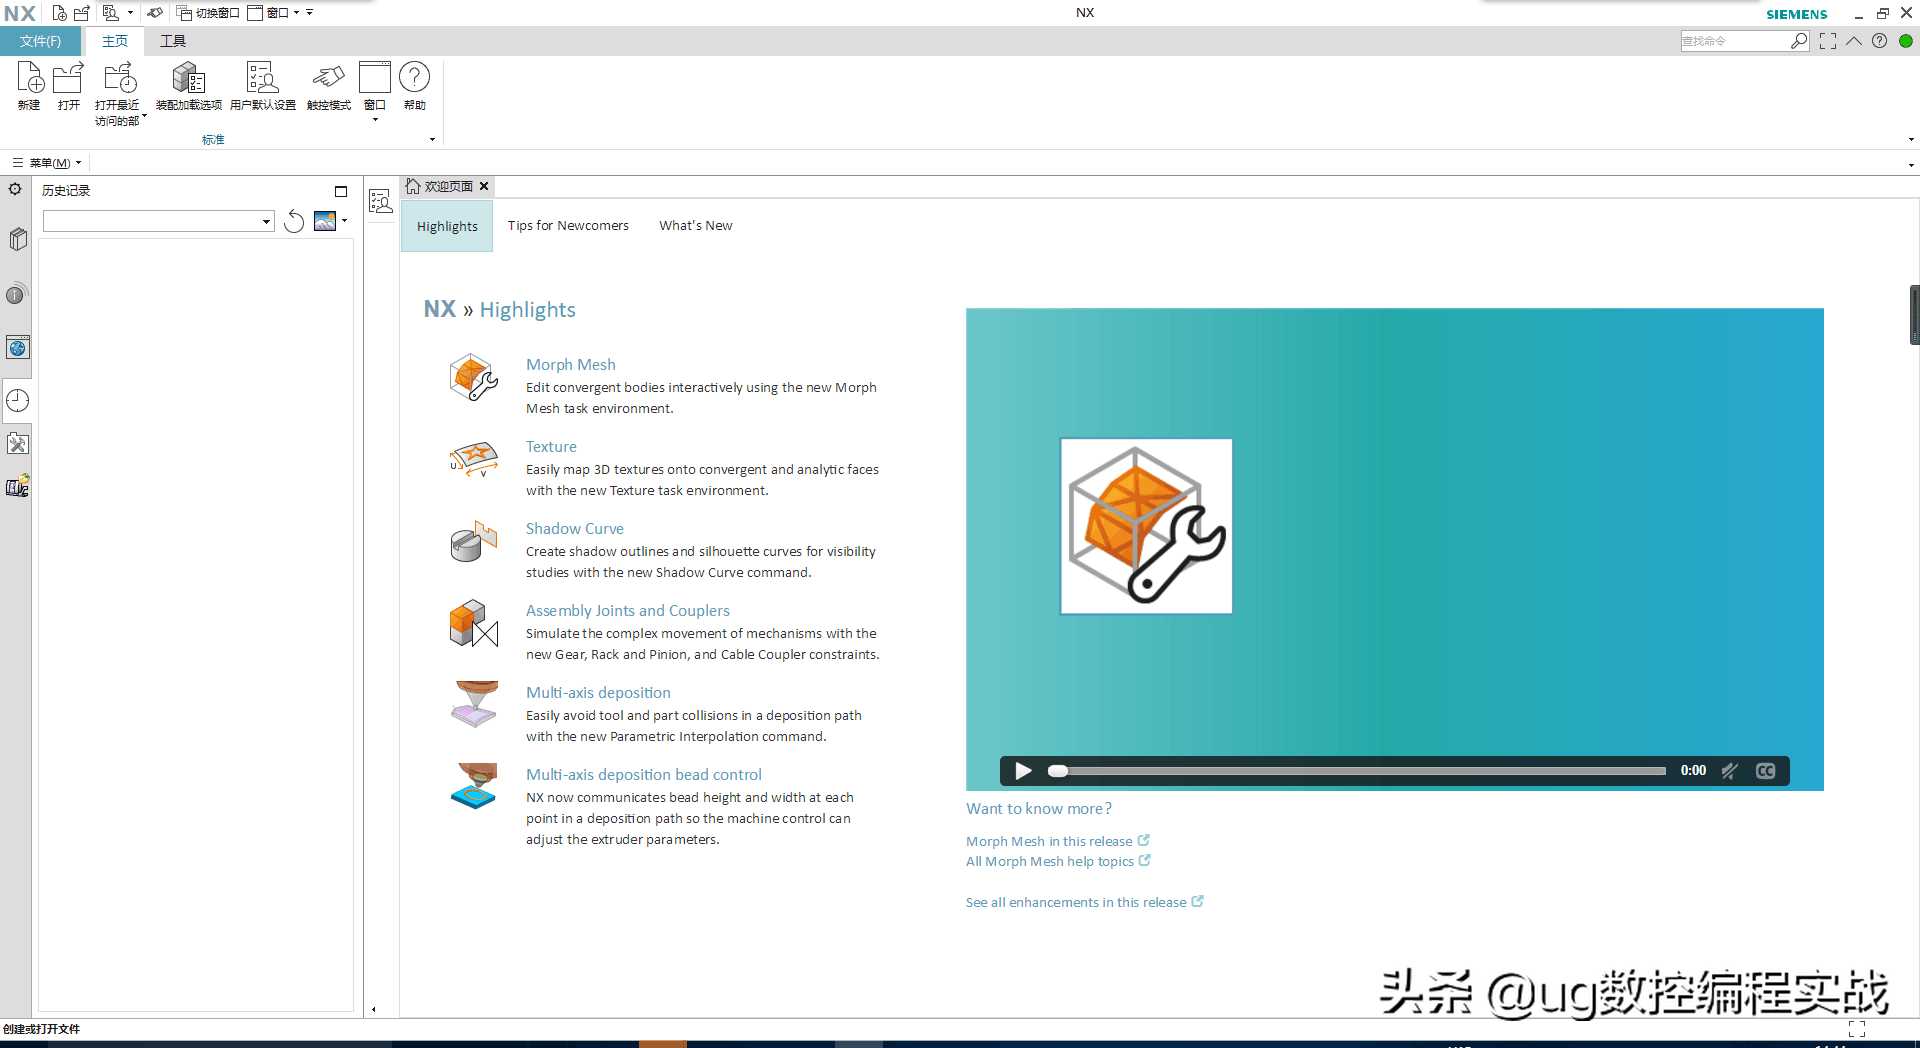Open Multi-axis deposition bead control link
Image resolution: width=1920 pixels, height=1048 pixels.
pos(644,775)
